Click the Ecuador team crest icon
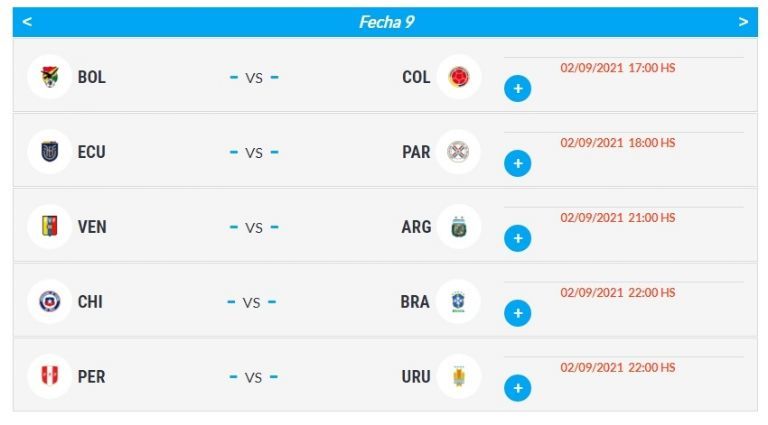 coord(49,152)
